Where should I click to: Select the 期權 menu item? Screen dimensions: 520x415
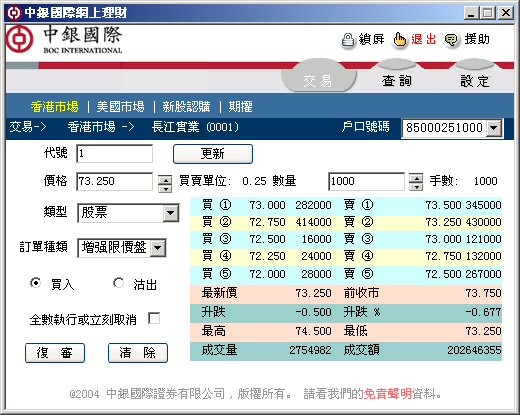pos(240,107)
